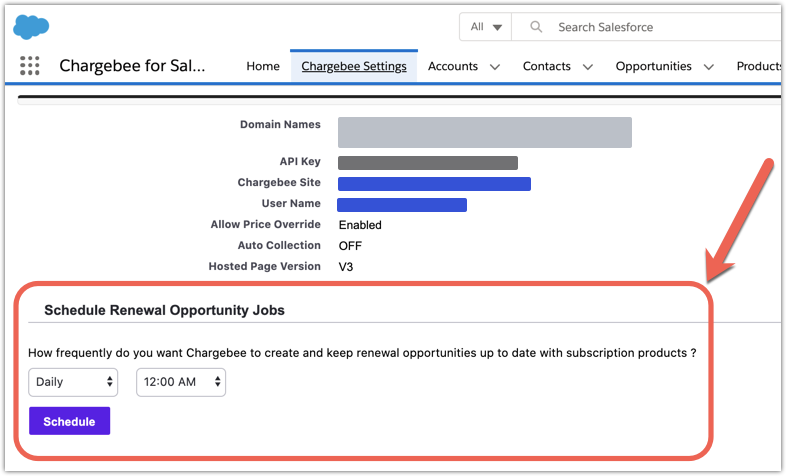Expand the Contacts tab chevron menu
Viewport: 786px width, 476px height.
coord(588,67)
